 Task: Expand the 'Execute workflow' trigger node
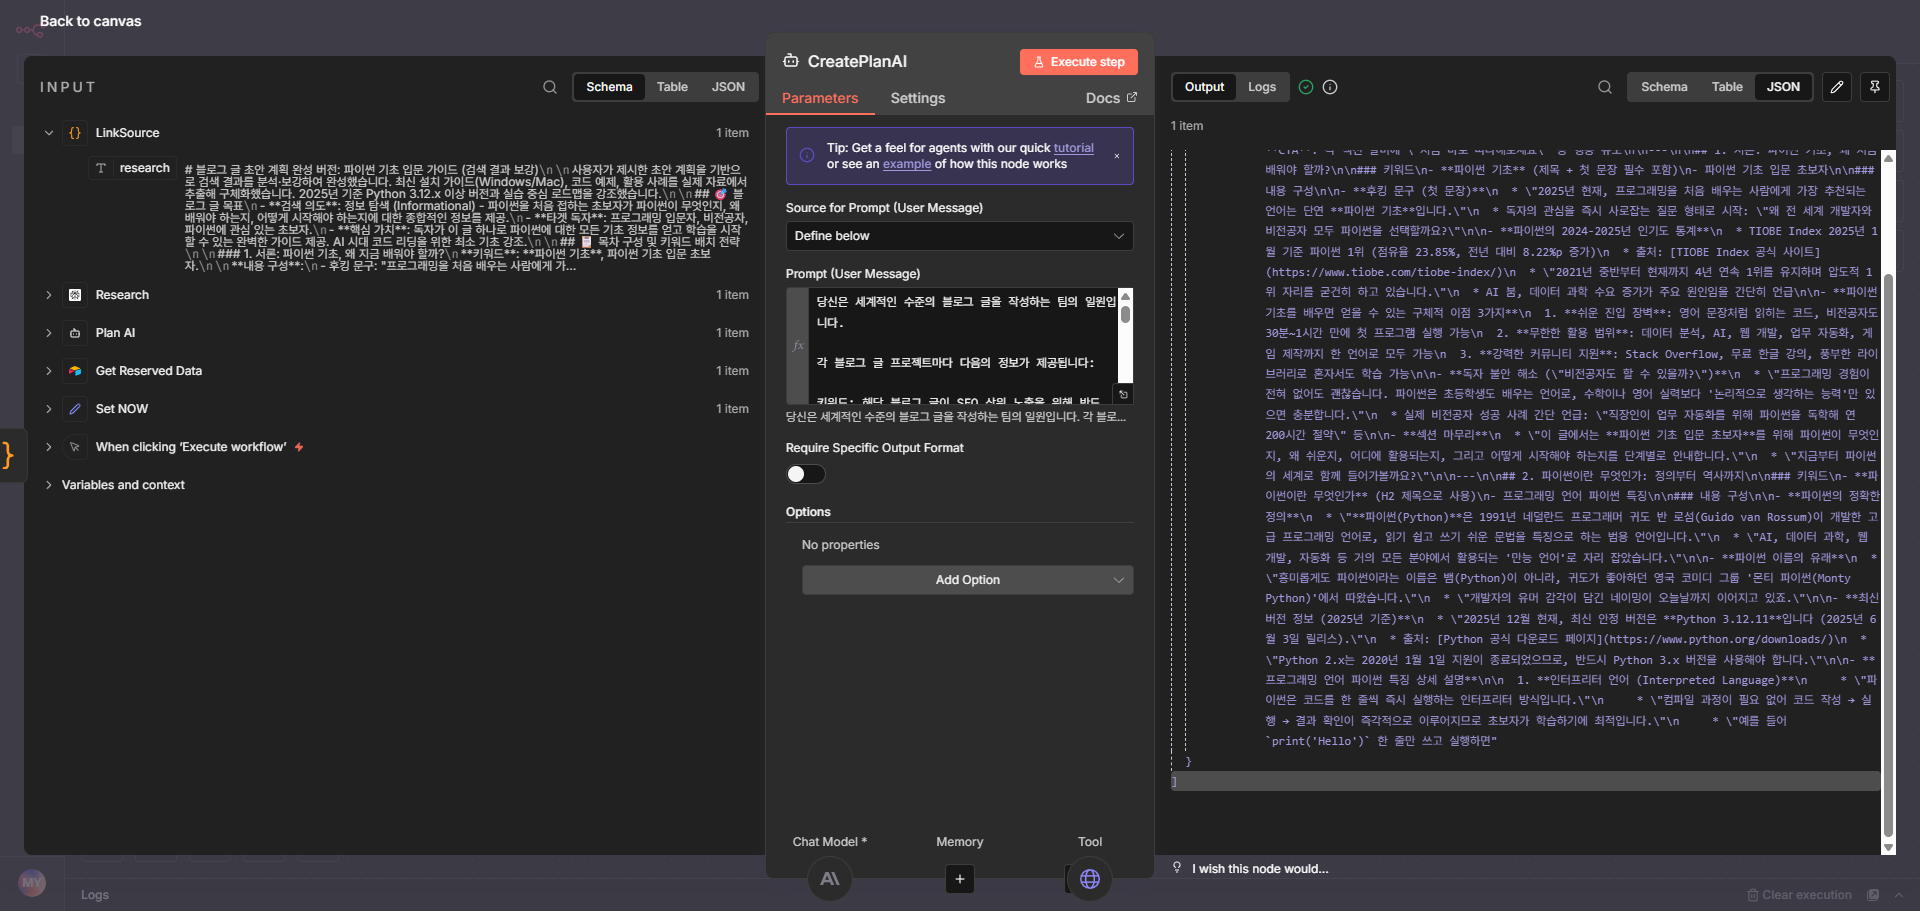49,447
